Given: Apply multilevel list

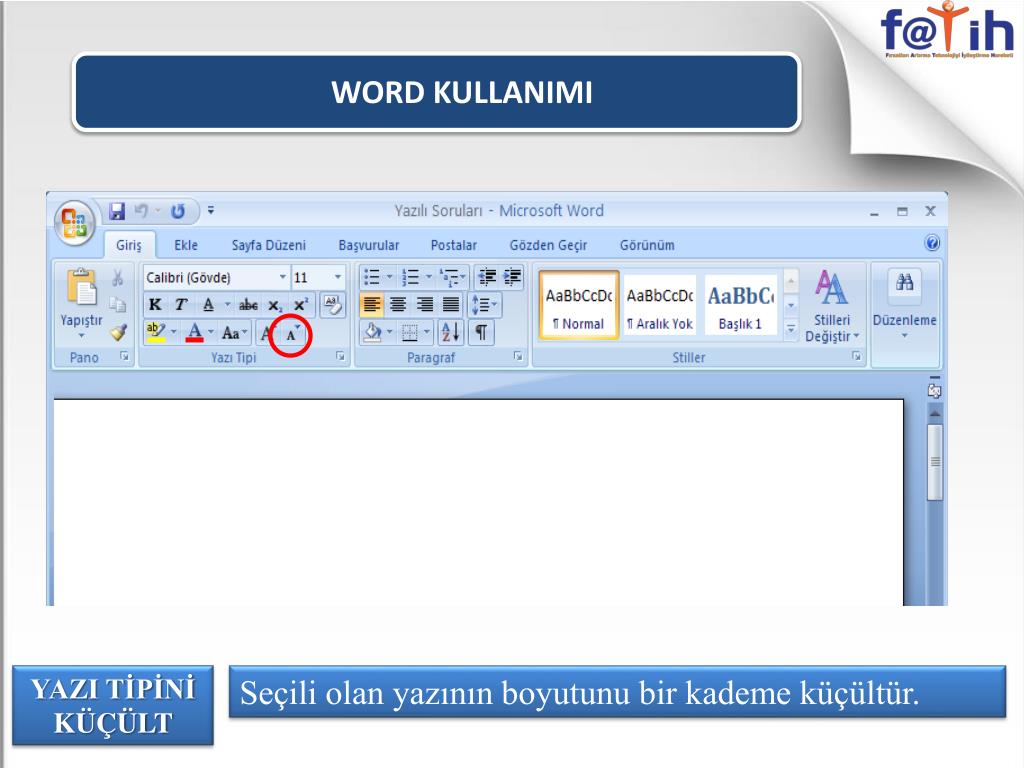Looking at the screenshot, I should (453, 278).
